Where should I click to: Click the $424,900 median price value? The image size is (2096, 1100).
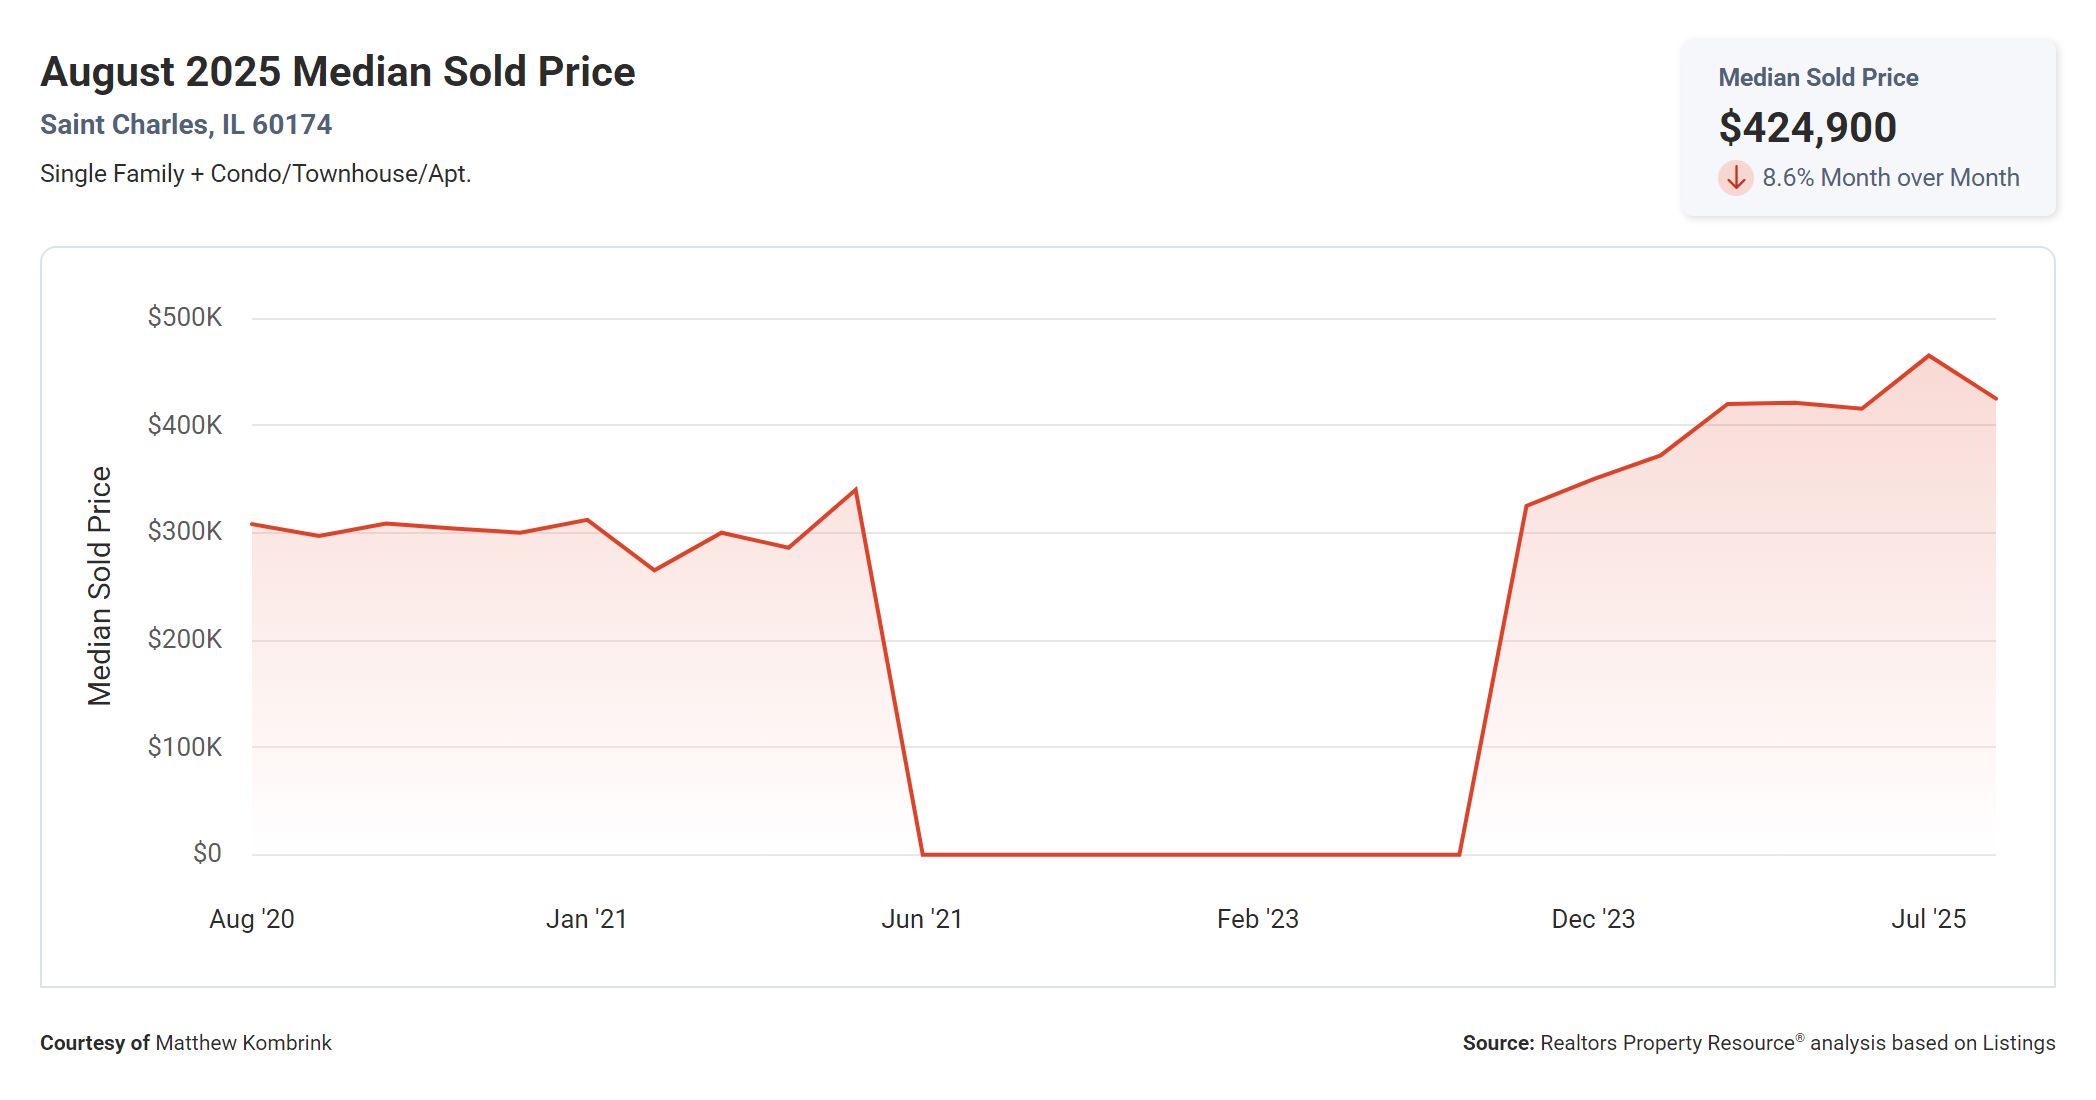click(x=1807, y=128)
